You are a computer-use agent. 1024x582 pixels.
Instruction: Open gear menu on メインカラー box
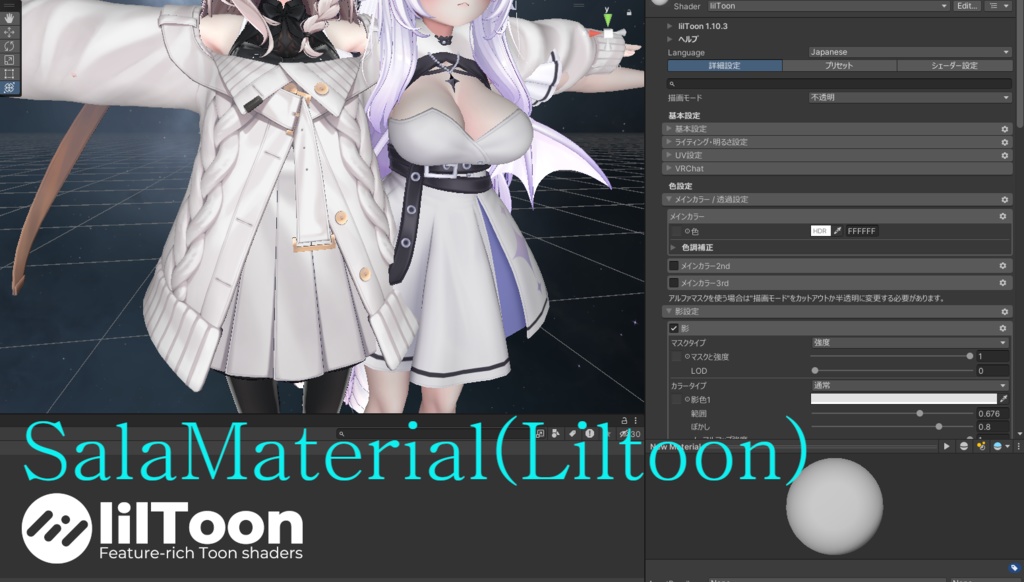pos(1002,216)
